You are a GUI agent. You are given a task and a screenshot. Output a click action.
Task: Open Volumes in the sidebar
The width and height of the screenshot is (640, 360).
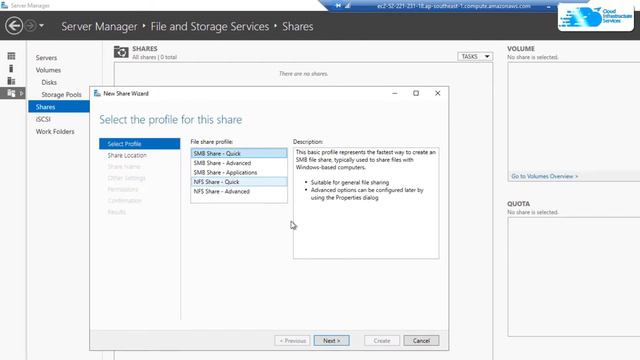tap(48, 70)
